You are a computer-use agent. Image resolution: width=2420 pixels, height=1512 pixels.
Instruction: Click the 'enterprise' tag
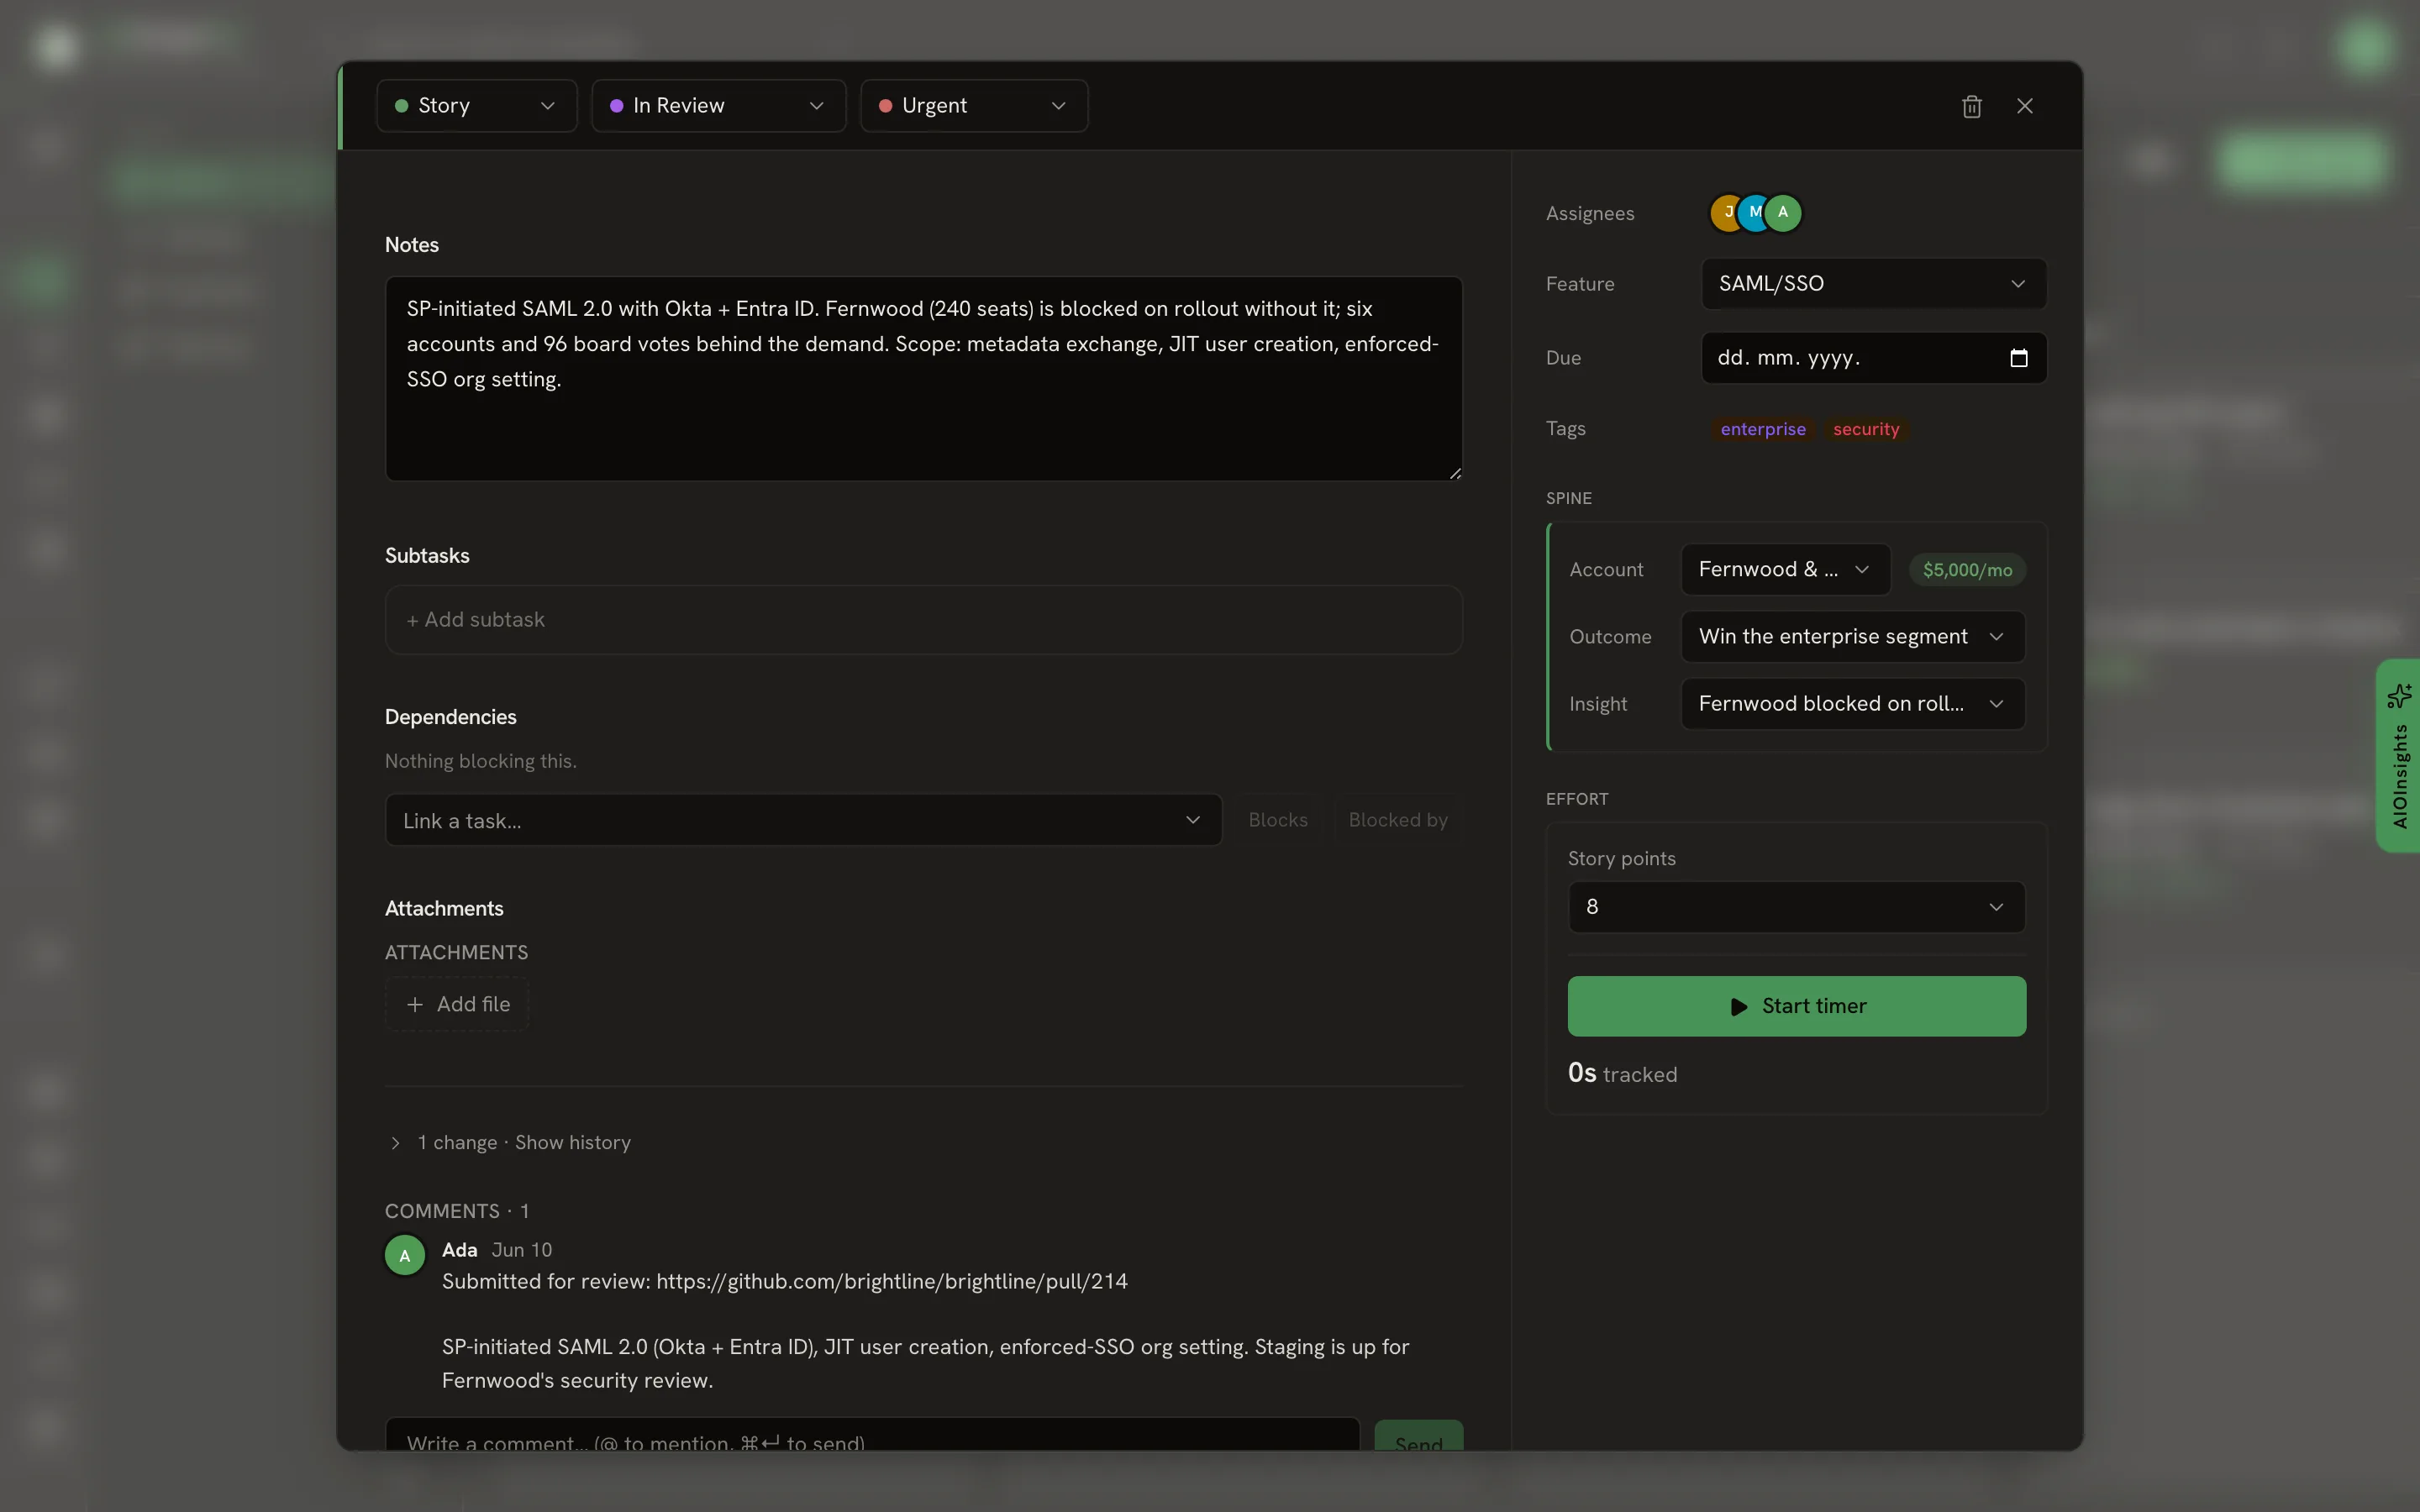click(x=1763, y=429)
